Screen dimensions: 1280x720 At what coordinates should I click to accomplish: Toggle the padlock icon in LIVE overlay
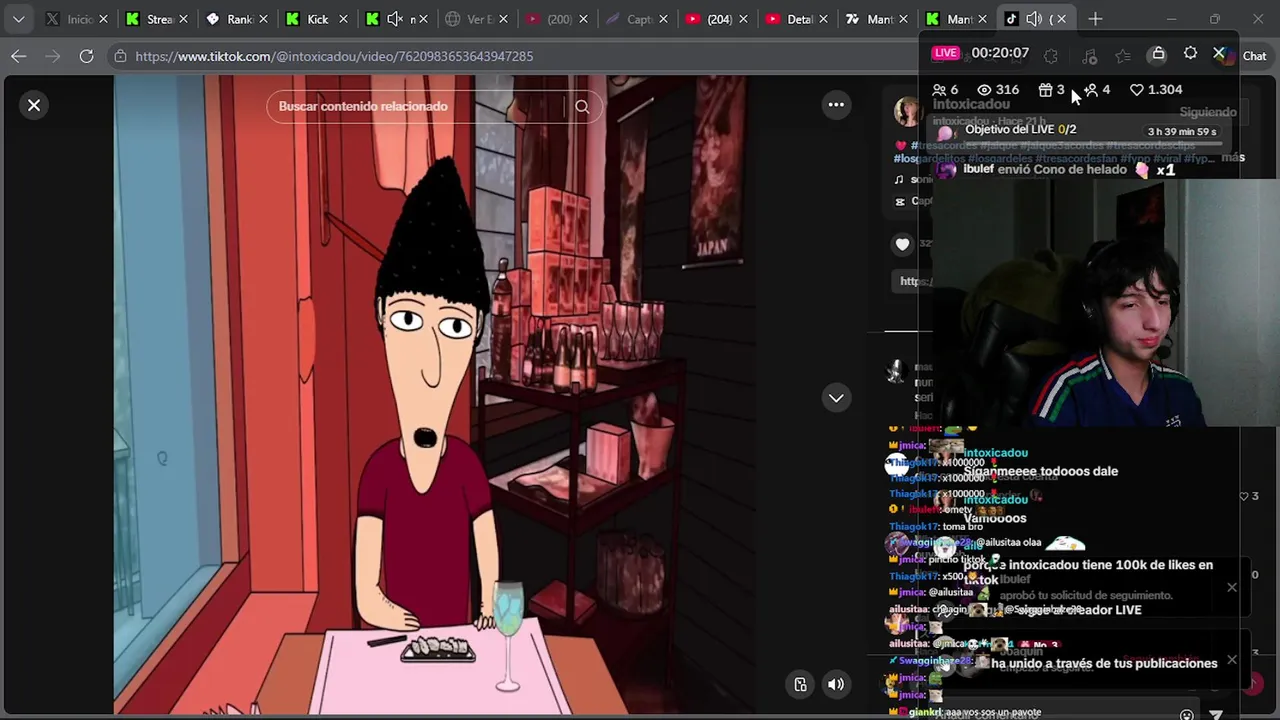(1158, 54)
